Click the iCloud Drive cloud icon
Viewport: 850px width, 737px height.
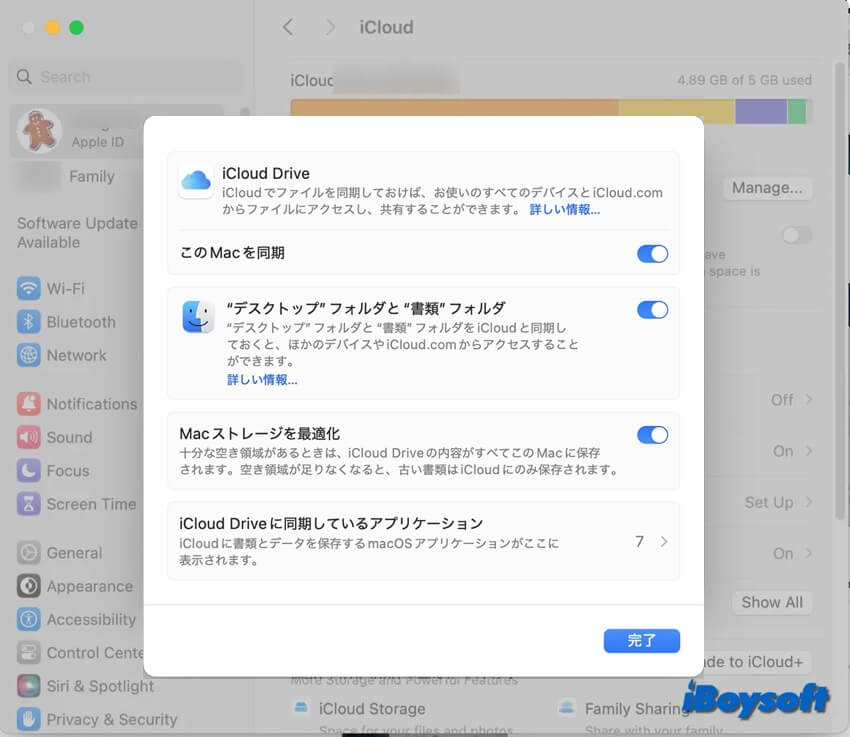pos(196,181)
